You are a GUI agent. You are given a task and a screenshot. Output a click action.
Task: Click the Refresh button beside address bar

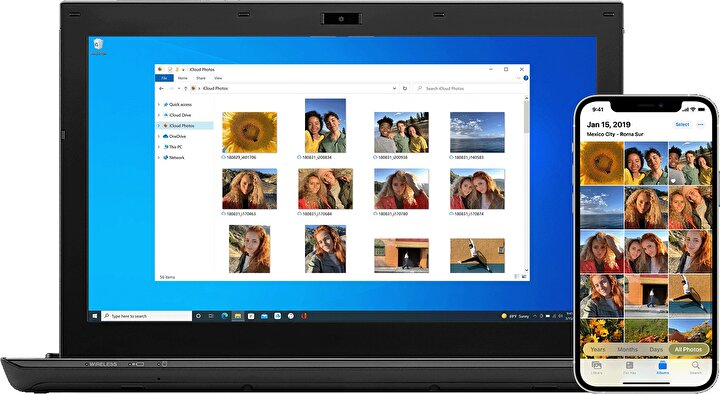(x=405, y=88)
